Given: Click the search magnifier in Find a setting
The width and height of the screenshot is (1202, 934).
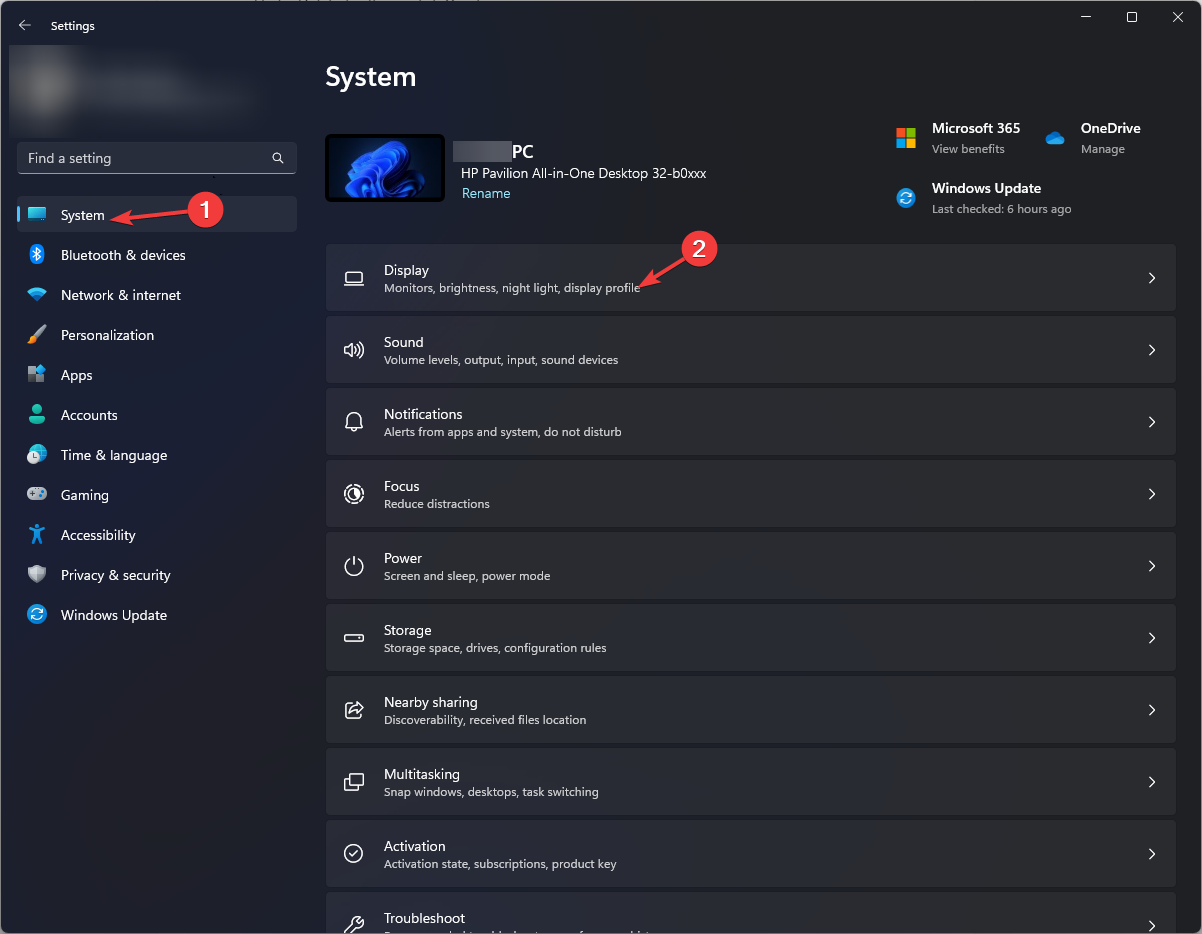Looking at the screenshot, I should pyautogui.click(x=277, y=158).
